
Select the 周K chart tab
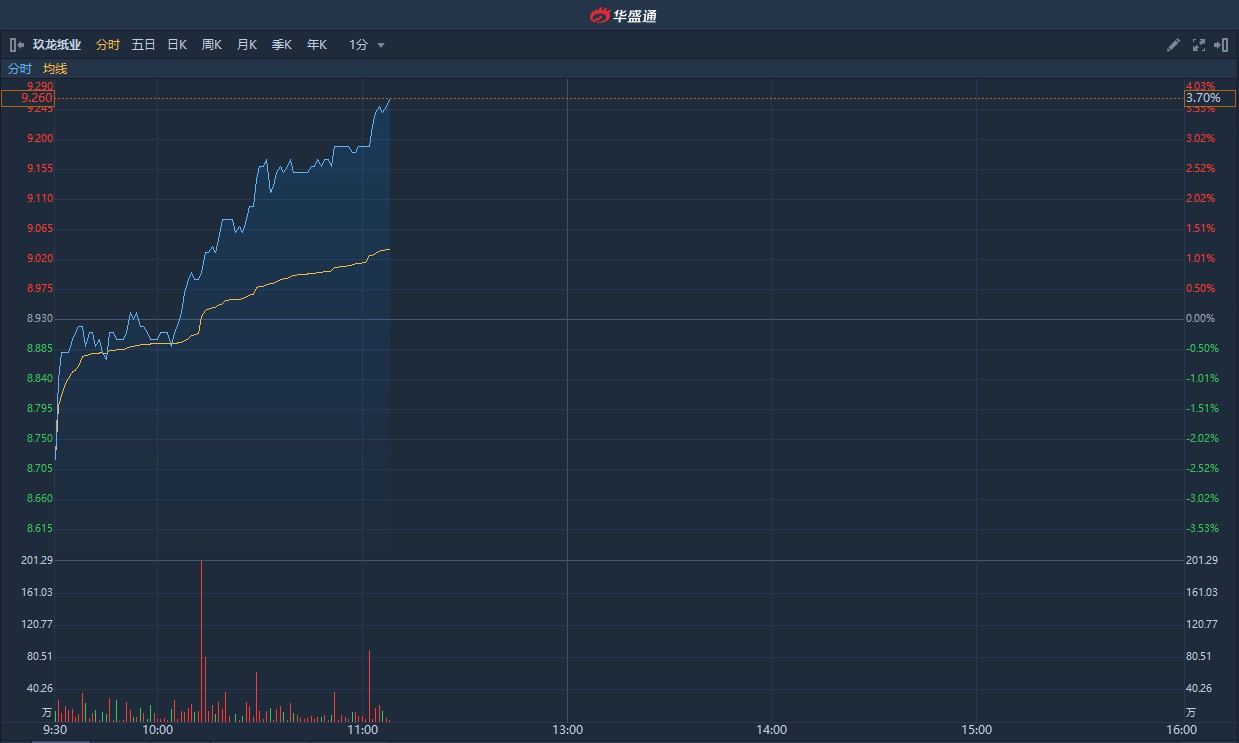click(x=212, y=45)
